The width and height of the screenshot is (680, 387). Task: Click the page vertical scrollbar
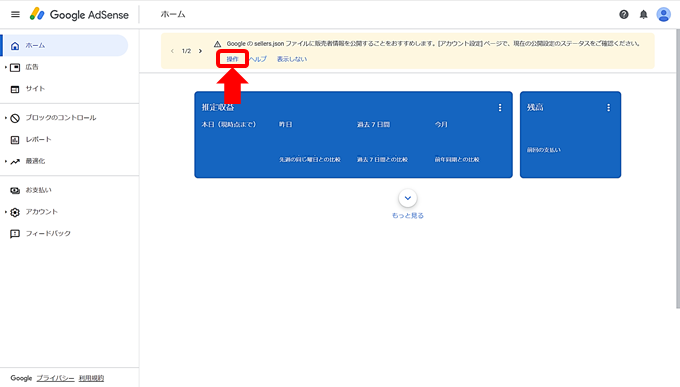click(677, 168)
